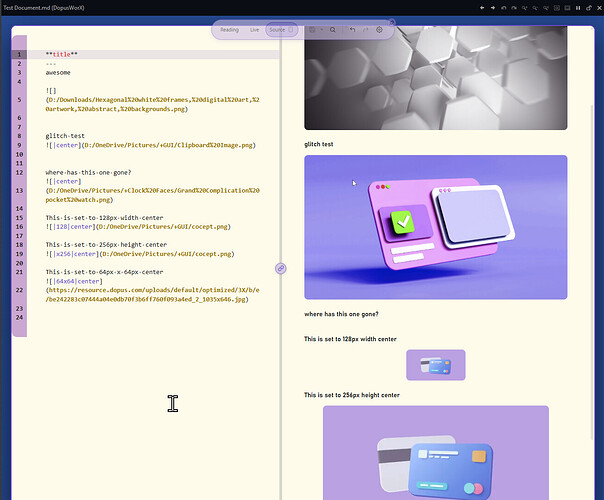Switch to Live view mode
The height and width of the screenshot is (500, 604).
tap(254, 30)
